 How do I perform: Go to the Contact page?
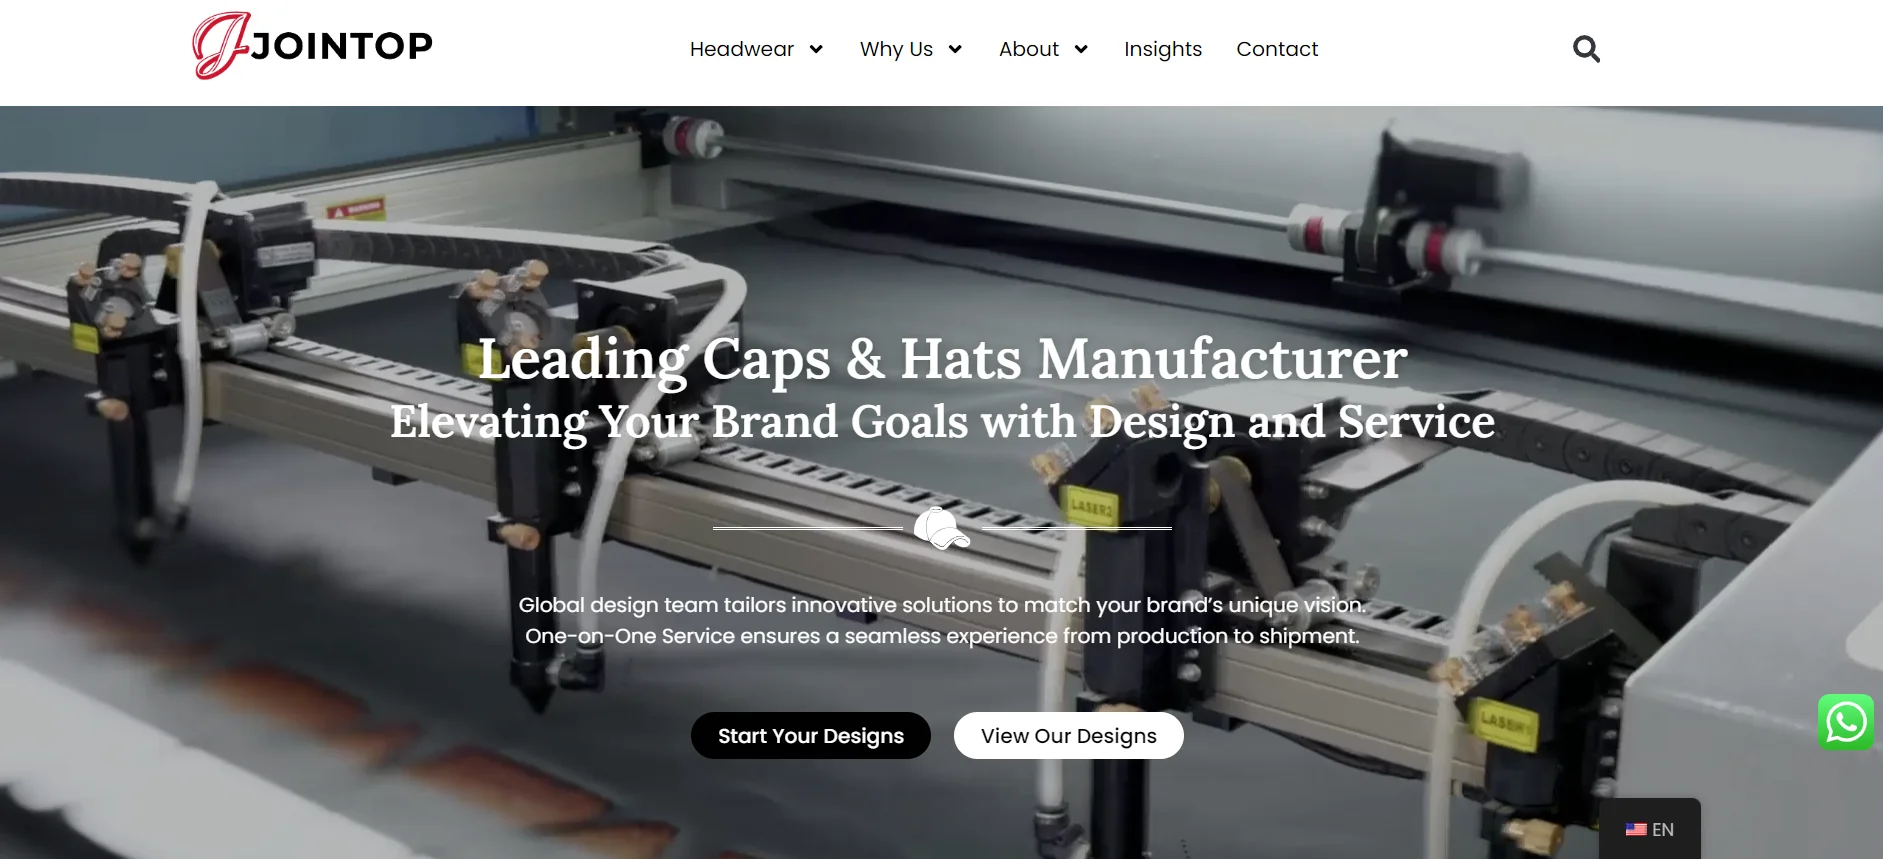click(1277, 49)
